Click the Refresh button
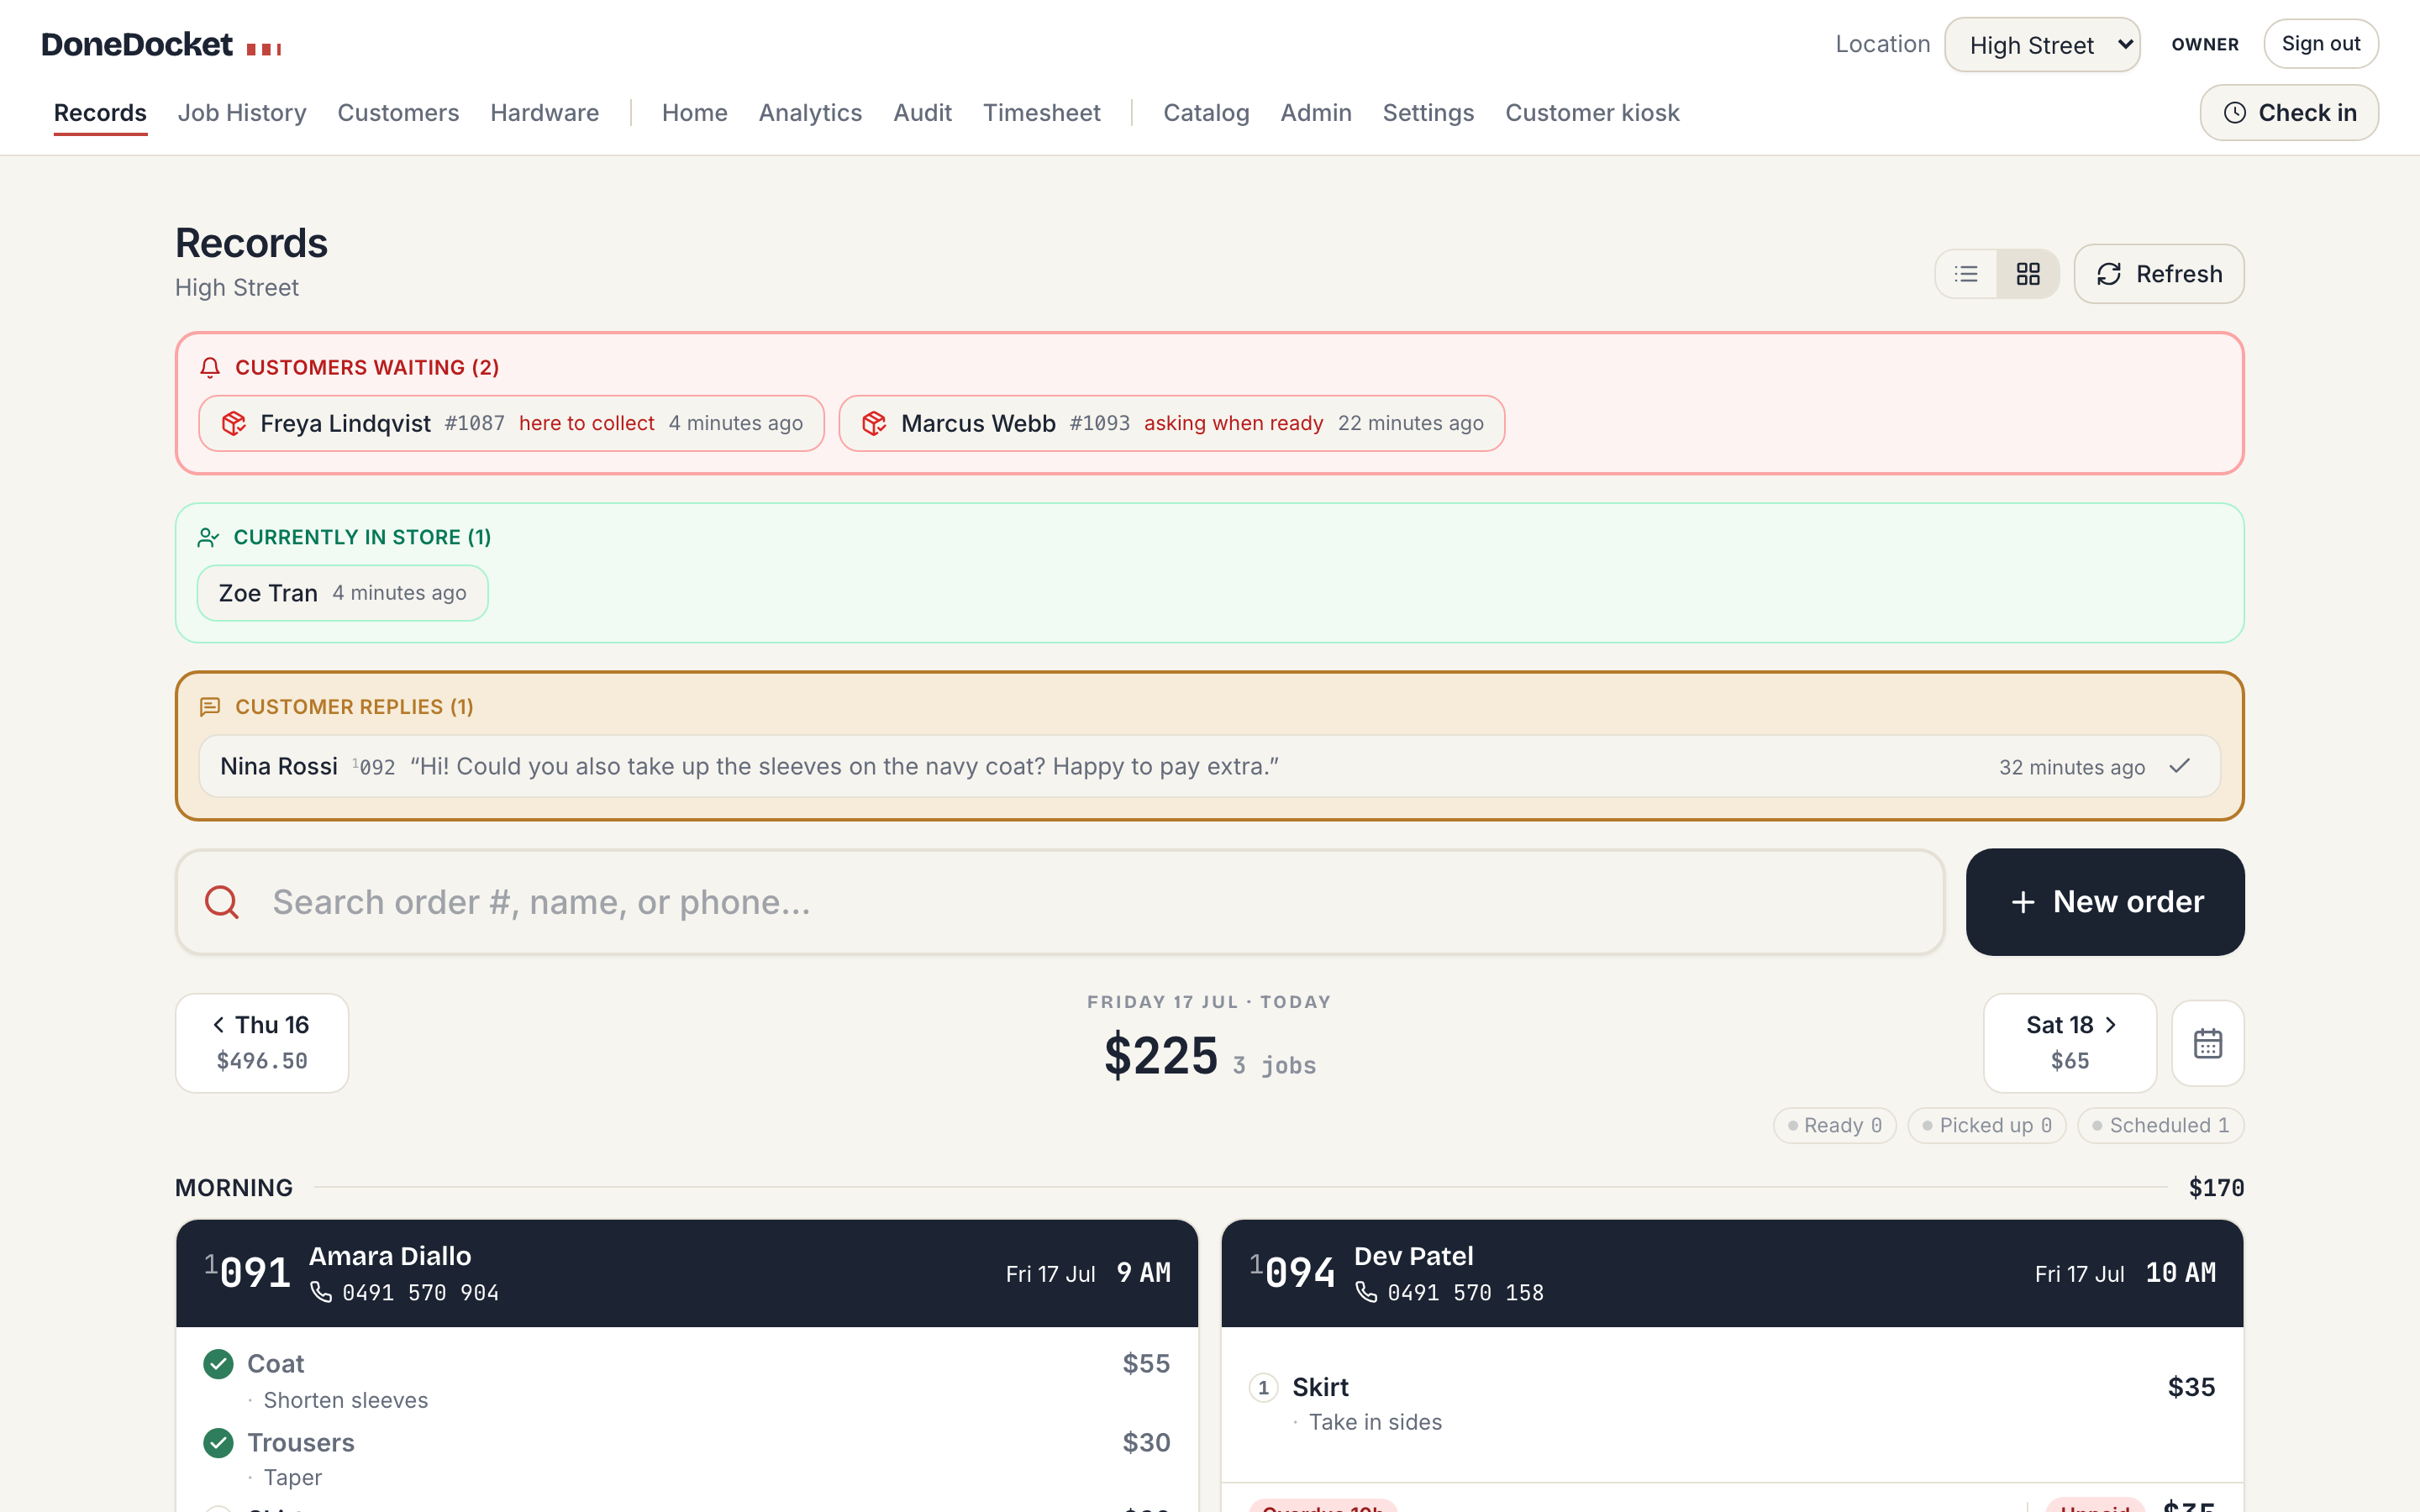The height and width of the screenshot is (1512, 2420). tap(2159, 274)
